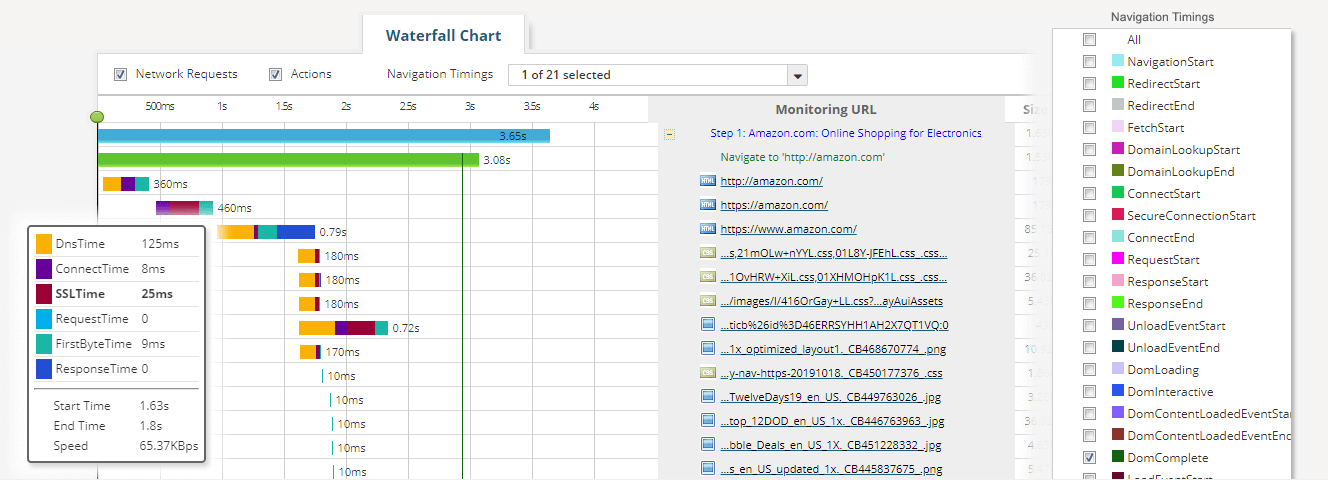Open the 1OvHRW+XiL.css resource link
Screen dimensions: 1328x480
[x=833, y=277]
